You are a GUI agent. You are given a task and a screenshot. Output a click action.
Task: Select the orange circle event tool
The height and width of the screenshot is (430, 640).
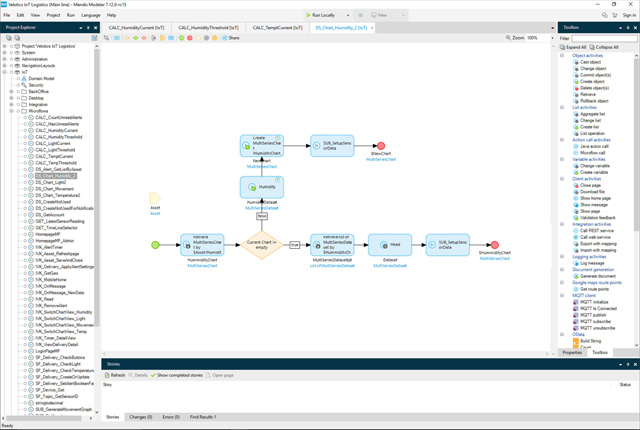click(x=215, y=38)
